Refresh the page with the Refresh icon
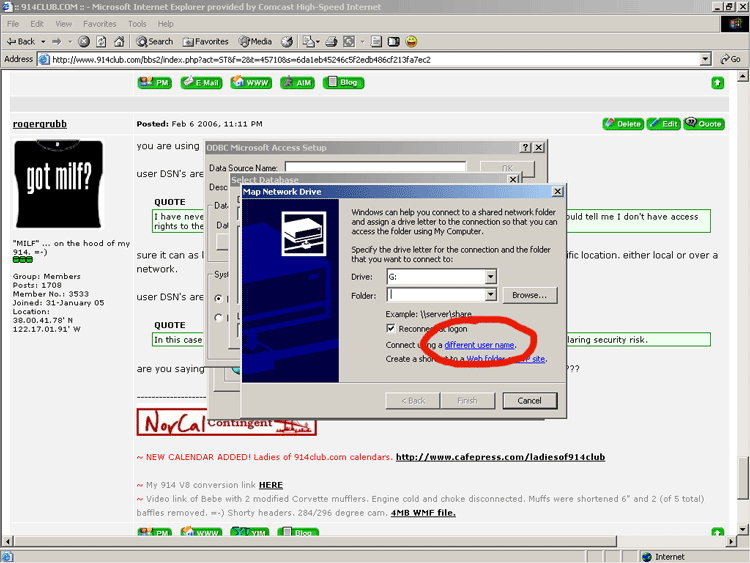The height and width of the screenshot is (563, 750). [x=101, y=42]
